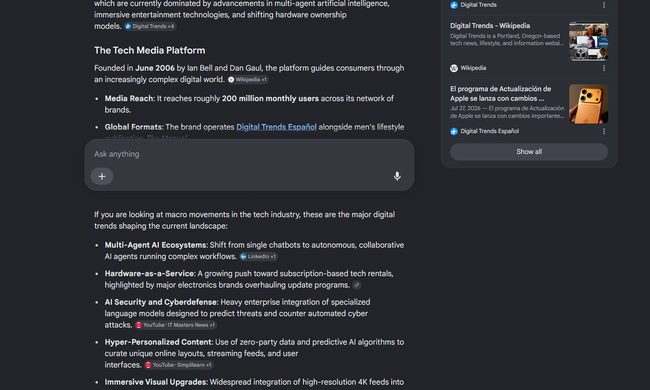Open the three-dot menu beside Digital Trends Español
Screen dimensions: 650x390
604,131
